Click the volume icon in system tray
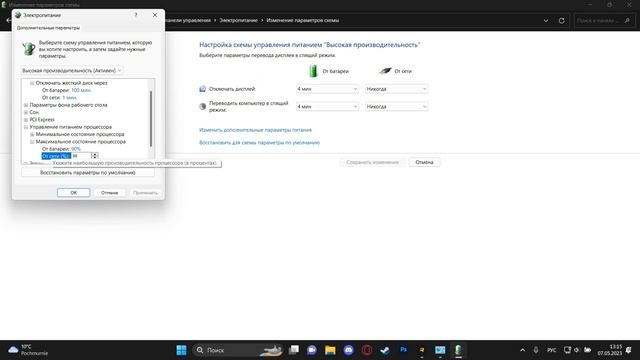Image resolution: width=640 pixels, height=360 pixels. coord(577,350)
